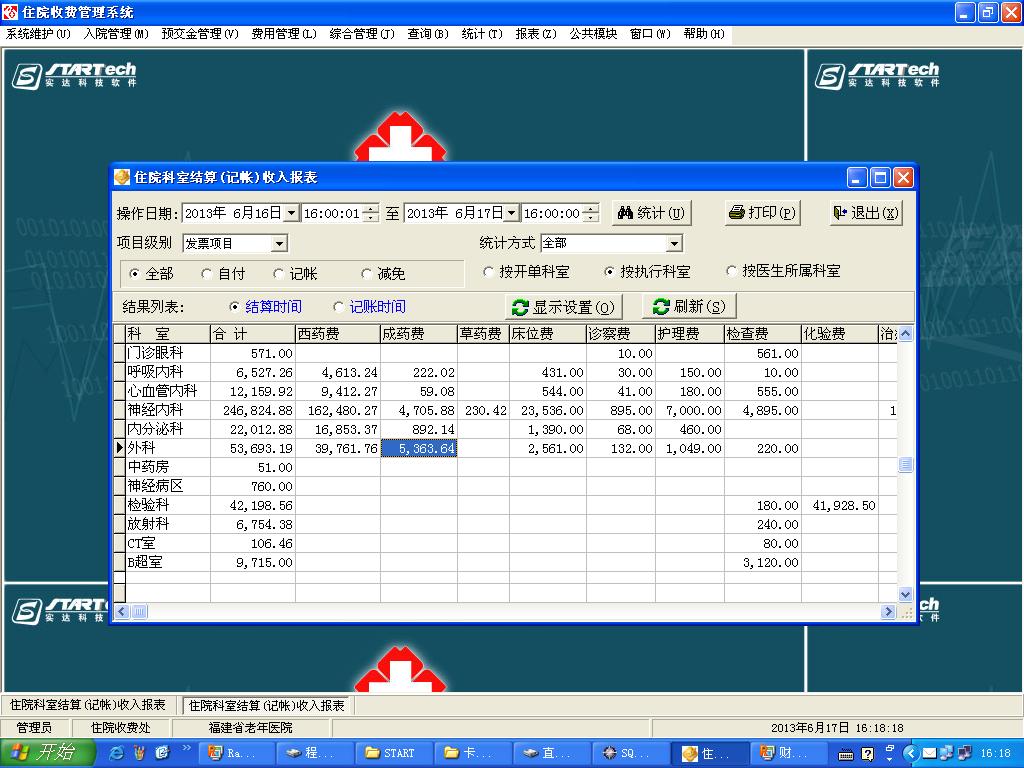The image size is (1024, 768).
Task: Switch to second 住院科室结算(记帐)收入报表 tab
Action: [266, 705]
